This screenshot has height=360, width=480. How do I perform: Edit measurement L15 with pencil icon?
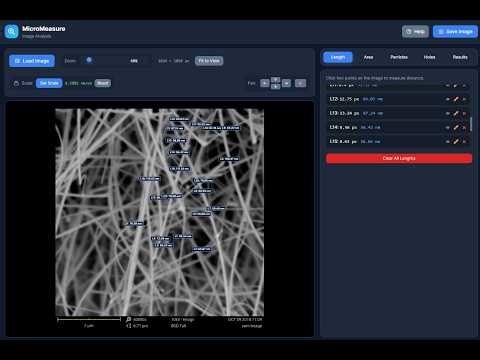456,141
